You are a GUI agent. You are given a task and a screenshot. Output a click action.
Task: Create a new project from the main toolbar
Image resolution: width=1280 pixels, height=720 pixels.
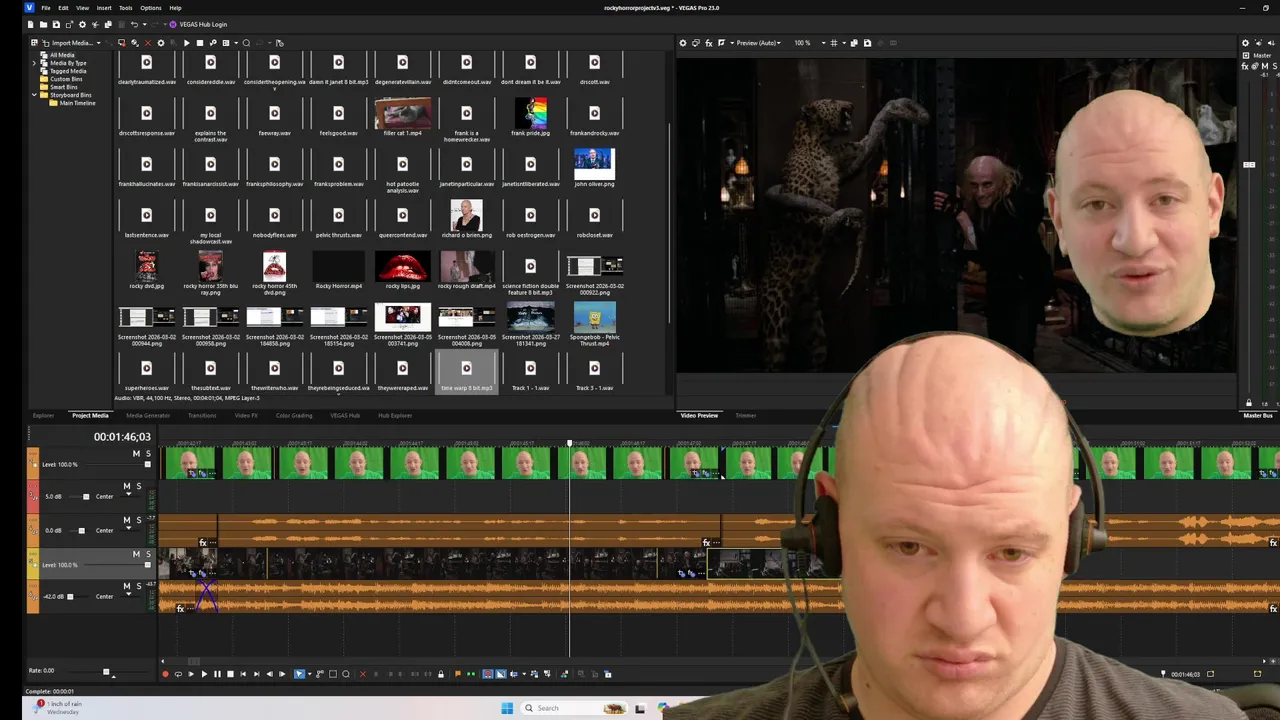click(x=30, y=24)
